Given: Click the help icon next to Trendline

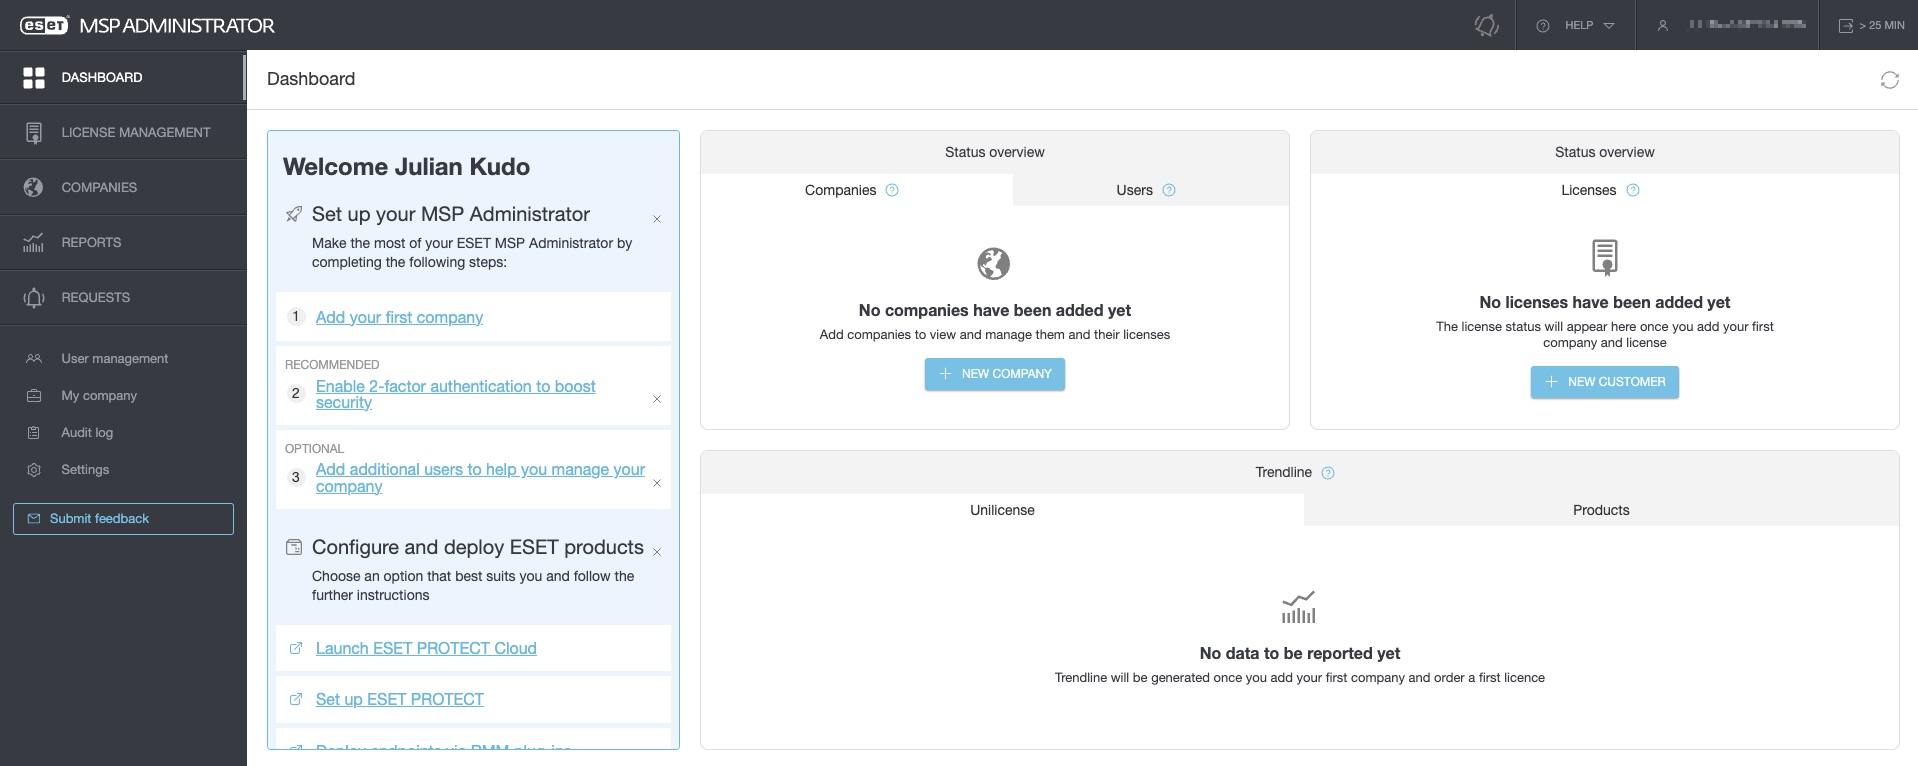Looking at the screenshot, I should tap(1328, 473).
